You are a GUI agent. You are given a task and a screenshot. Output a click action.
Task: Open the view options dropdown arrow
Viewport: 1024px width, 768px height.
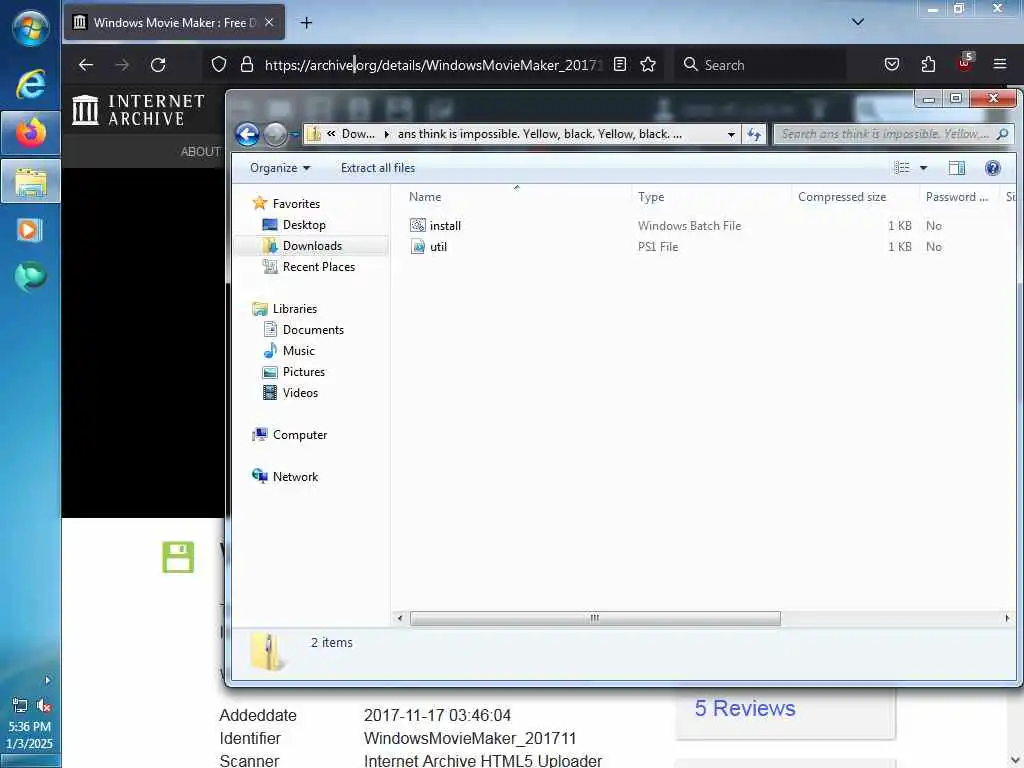click(923, 168)
